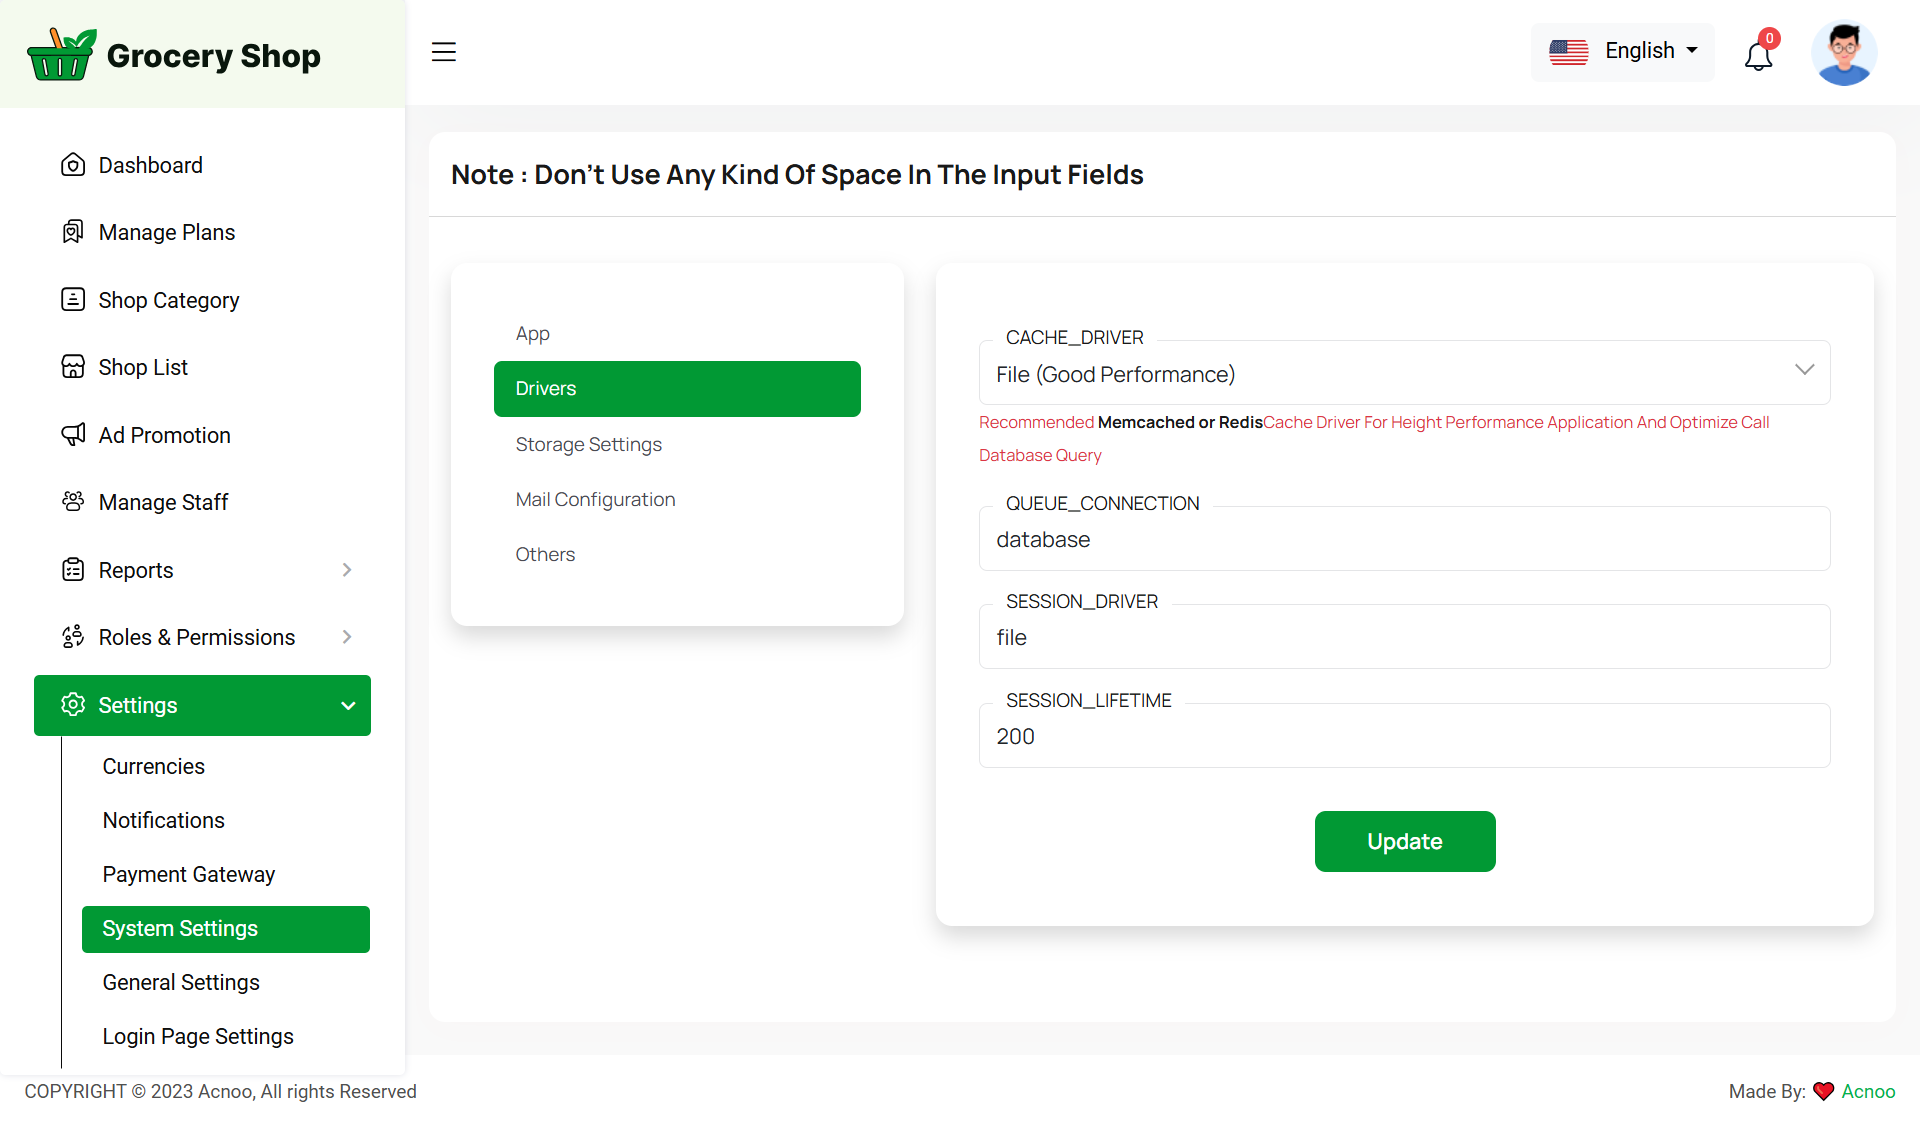Expand the Reports submenu
The width and height of the screenshot is (1920, 1130).
(x=346, y=570)
